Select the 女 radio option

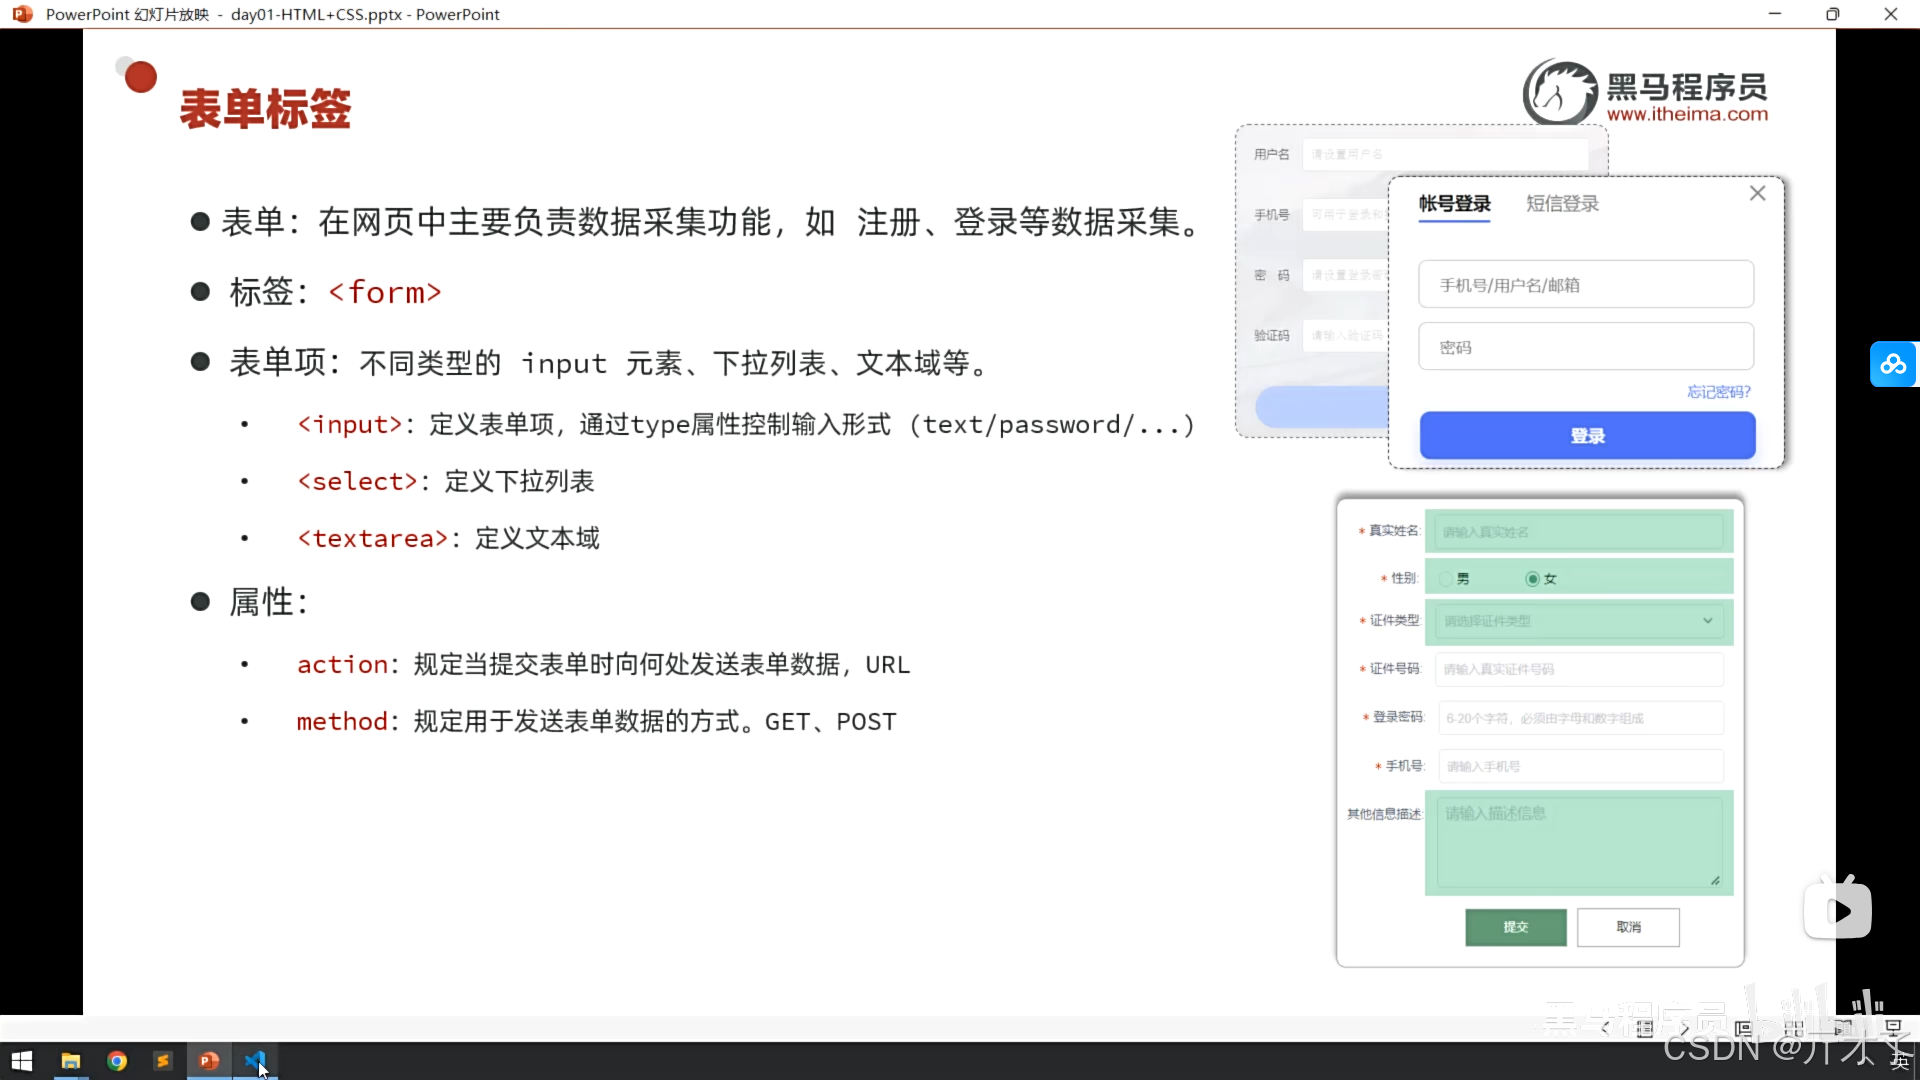pos(1532,579)
